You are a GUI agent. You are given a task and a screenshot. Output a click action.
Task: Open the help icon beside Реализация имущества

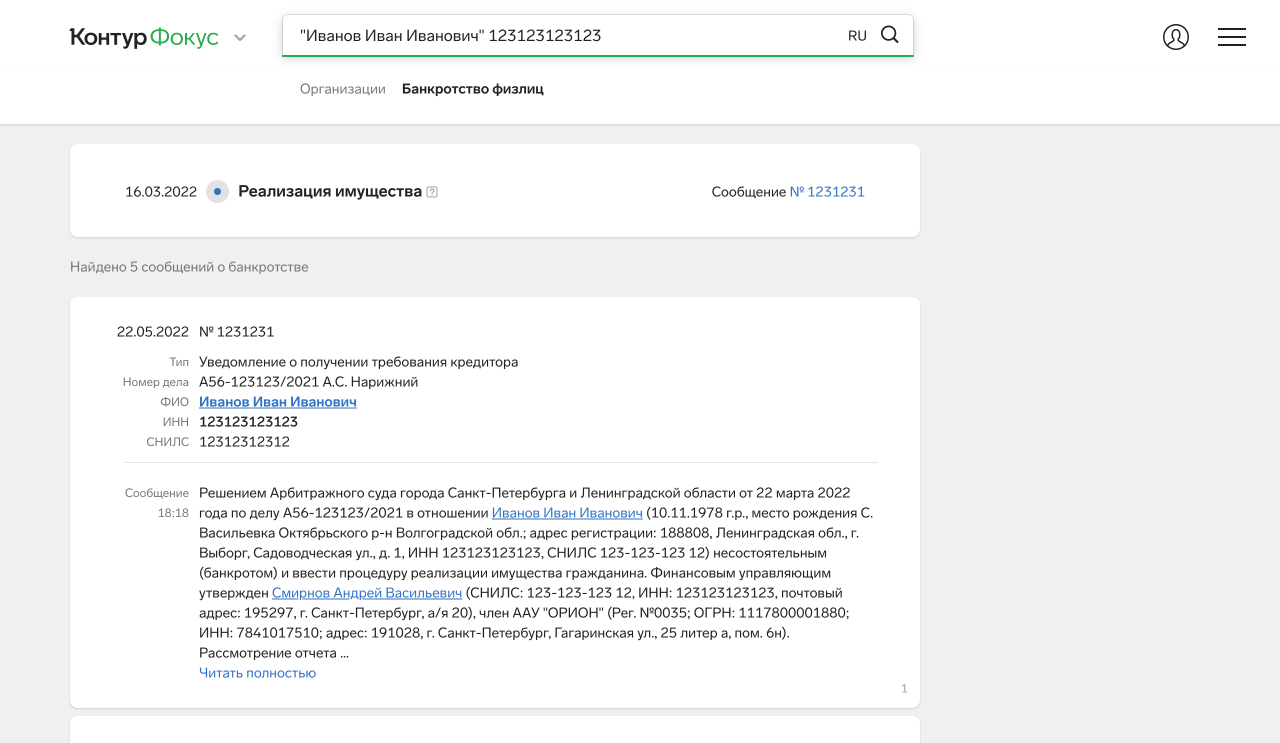[432, 192]
